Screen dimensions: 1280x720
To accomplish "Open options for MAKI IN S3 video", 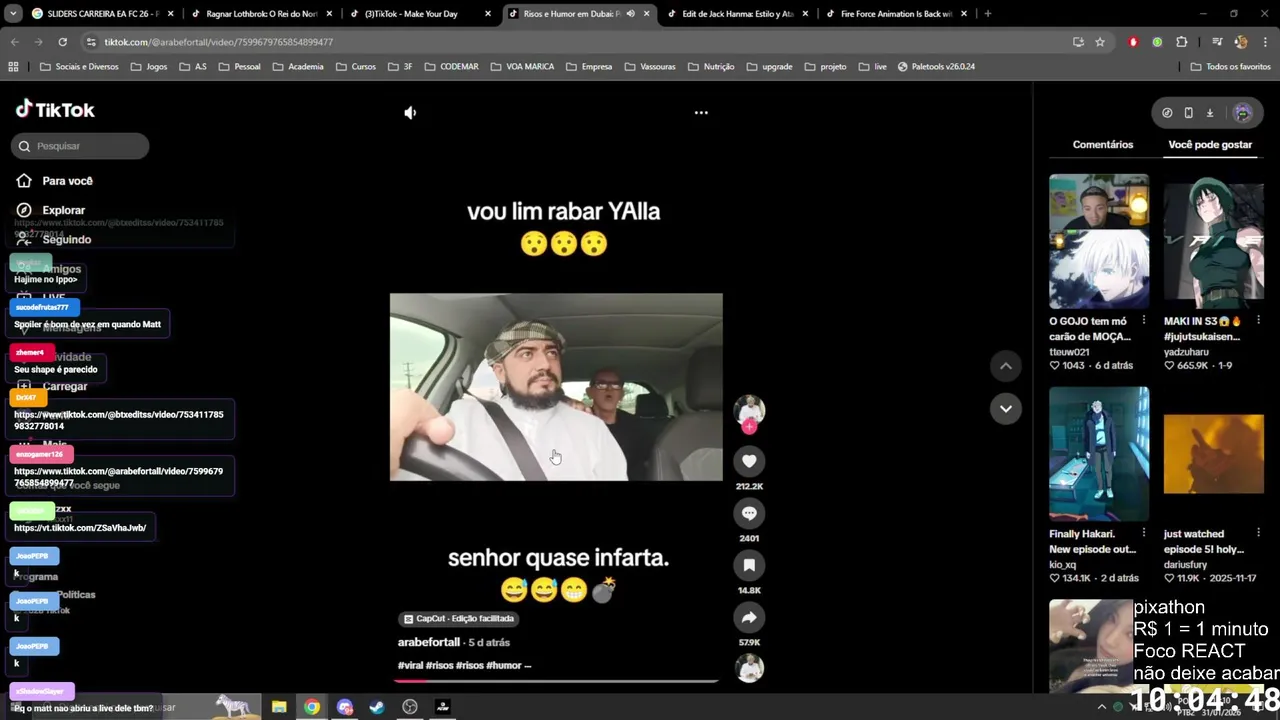I will tap(1258, 321).
